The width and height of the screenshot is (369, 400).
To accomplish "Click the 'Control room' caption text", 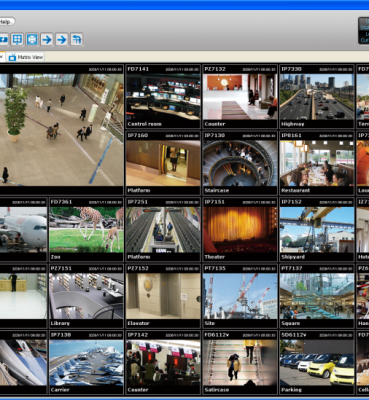I will pyautogui.click(x=144, y=124).
